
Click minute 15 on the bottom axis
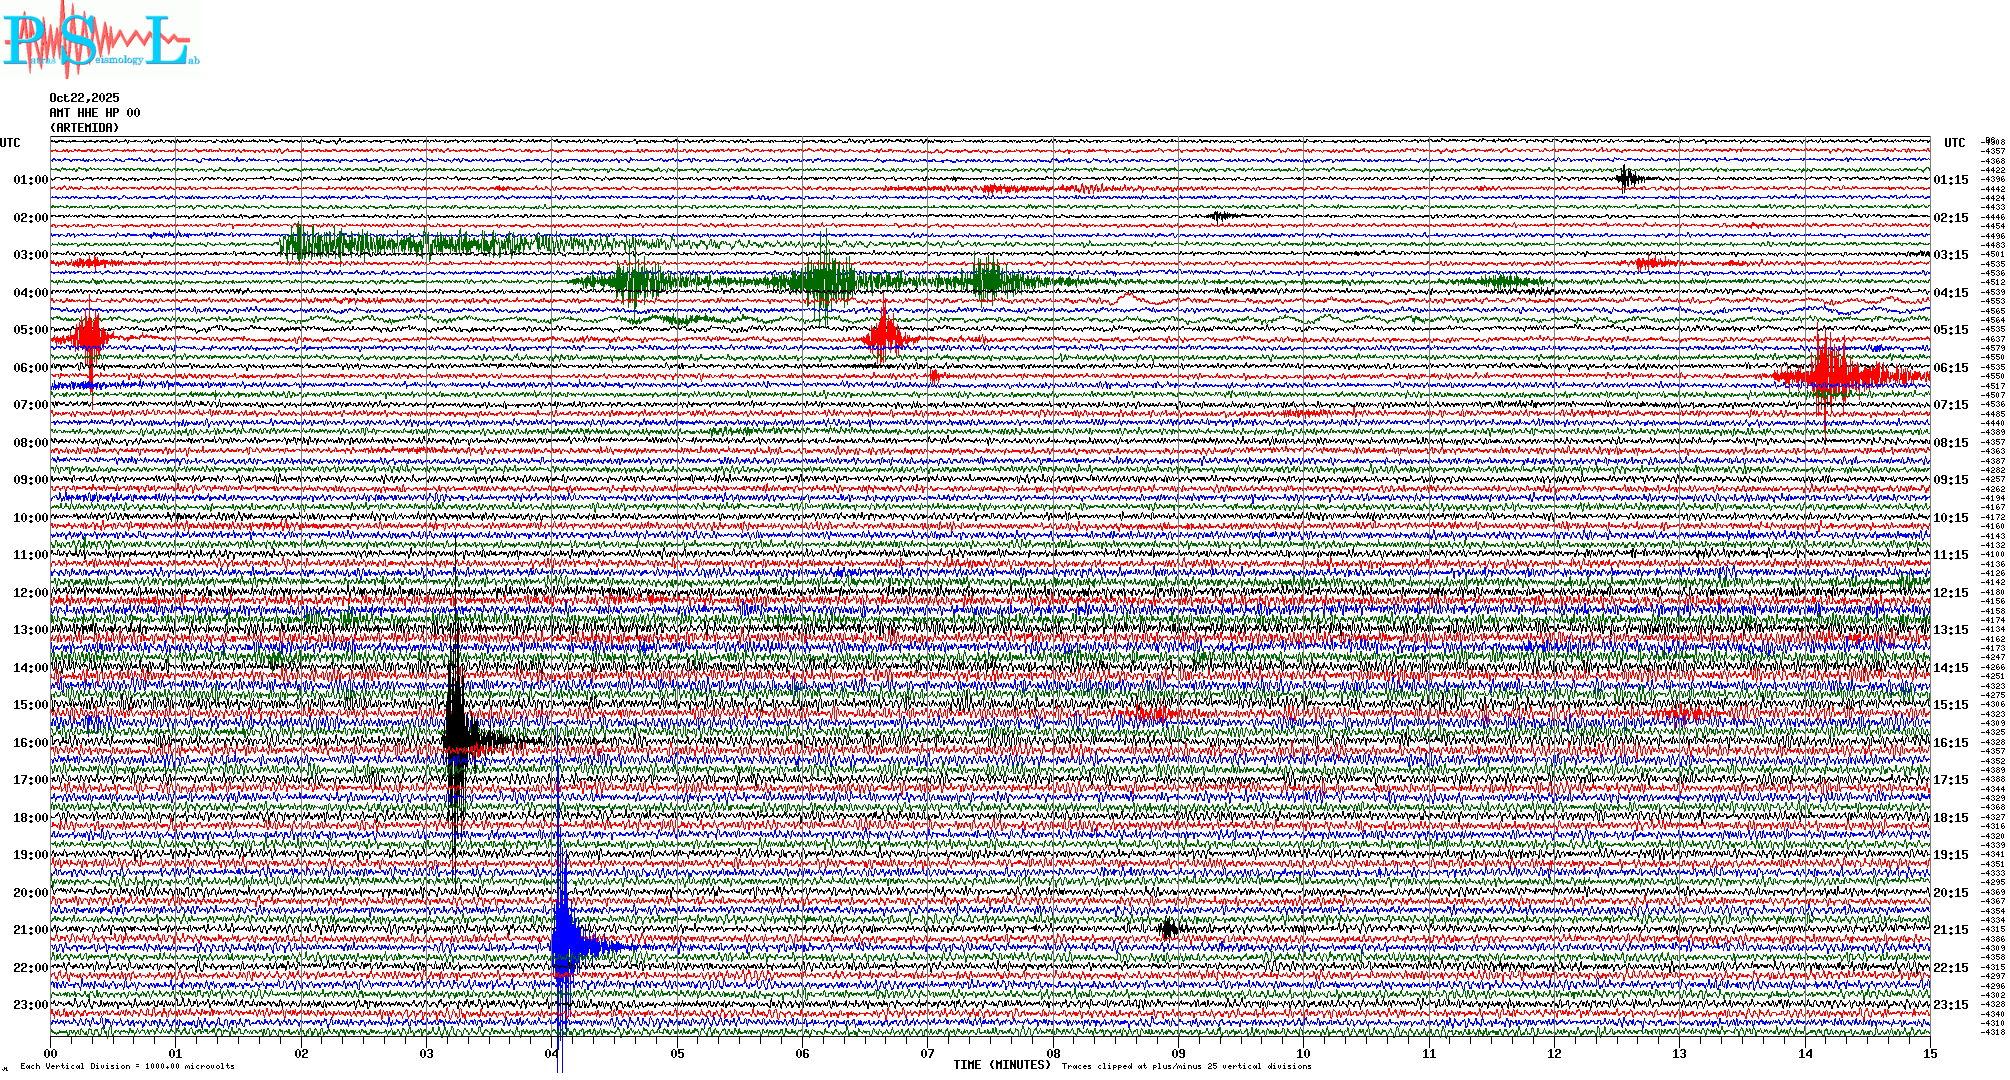tap(1929, 1053)
